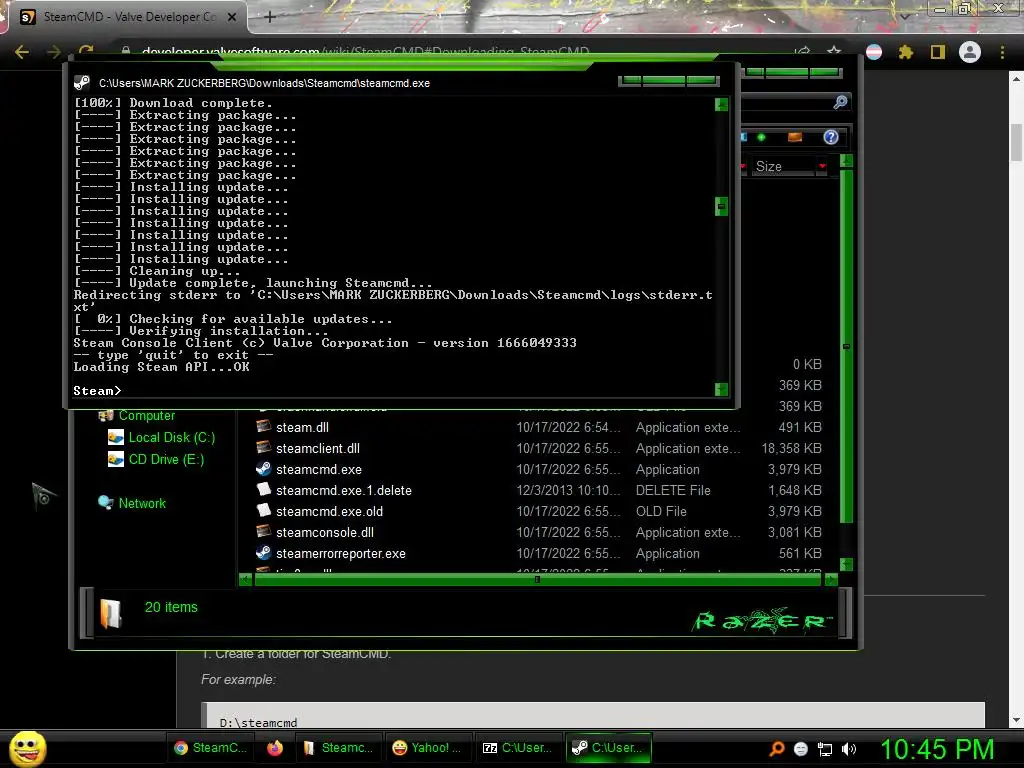Open the 7-Zip C:\User... taskbar item

(517, 748)
